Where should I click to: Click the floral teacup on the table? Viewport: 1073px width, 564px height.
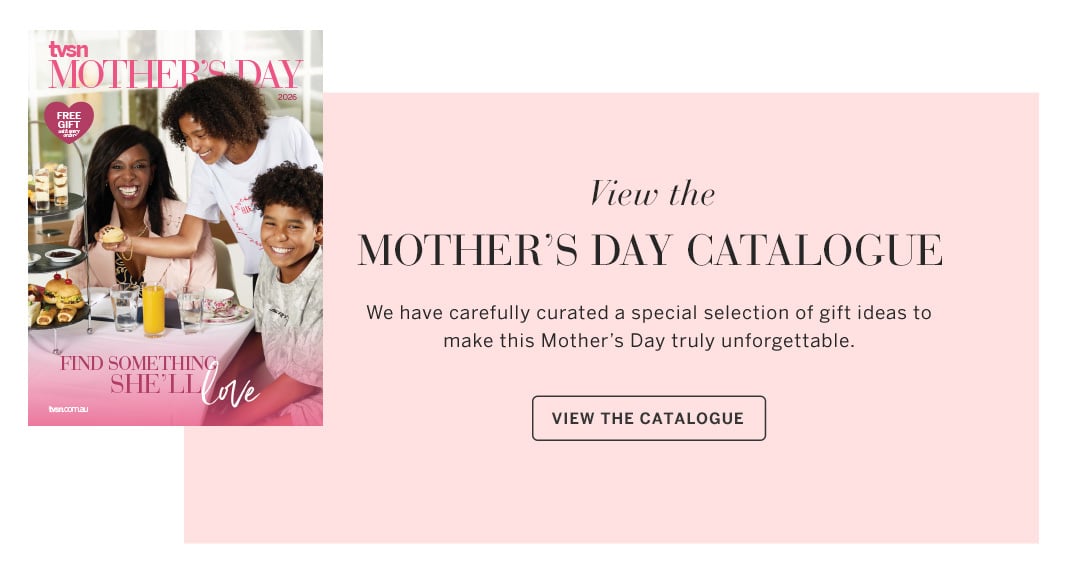coord(218,302)
